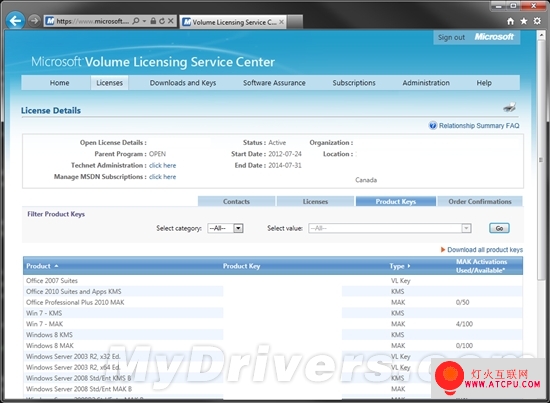The image size is (550, 403).
Task: Open Relationship Summary FAQ link
Action: point(479,126)
